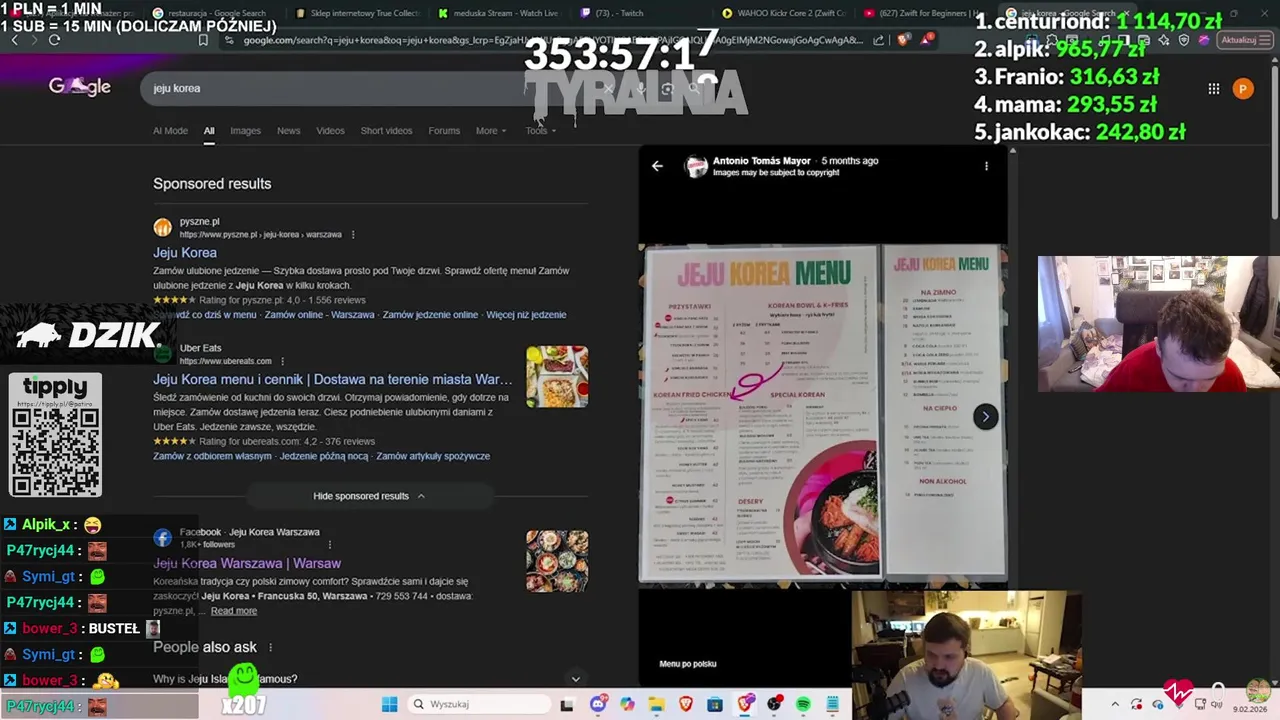
Task: Click the browser address bar URL
Action: (552, 40)
